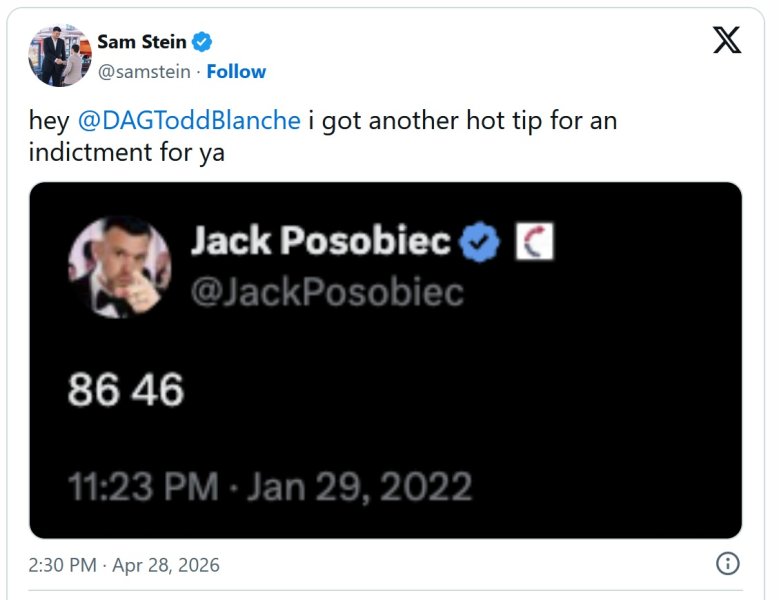Click Jack Posobiec's avatar in the screenshot
Viewport: 779px width, 600px height.
(119, 267)
